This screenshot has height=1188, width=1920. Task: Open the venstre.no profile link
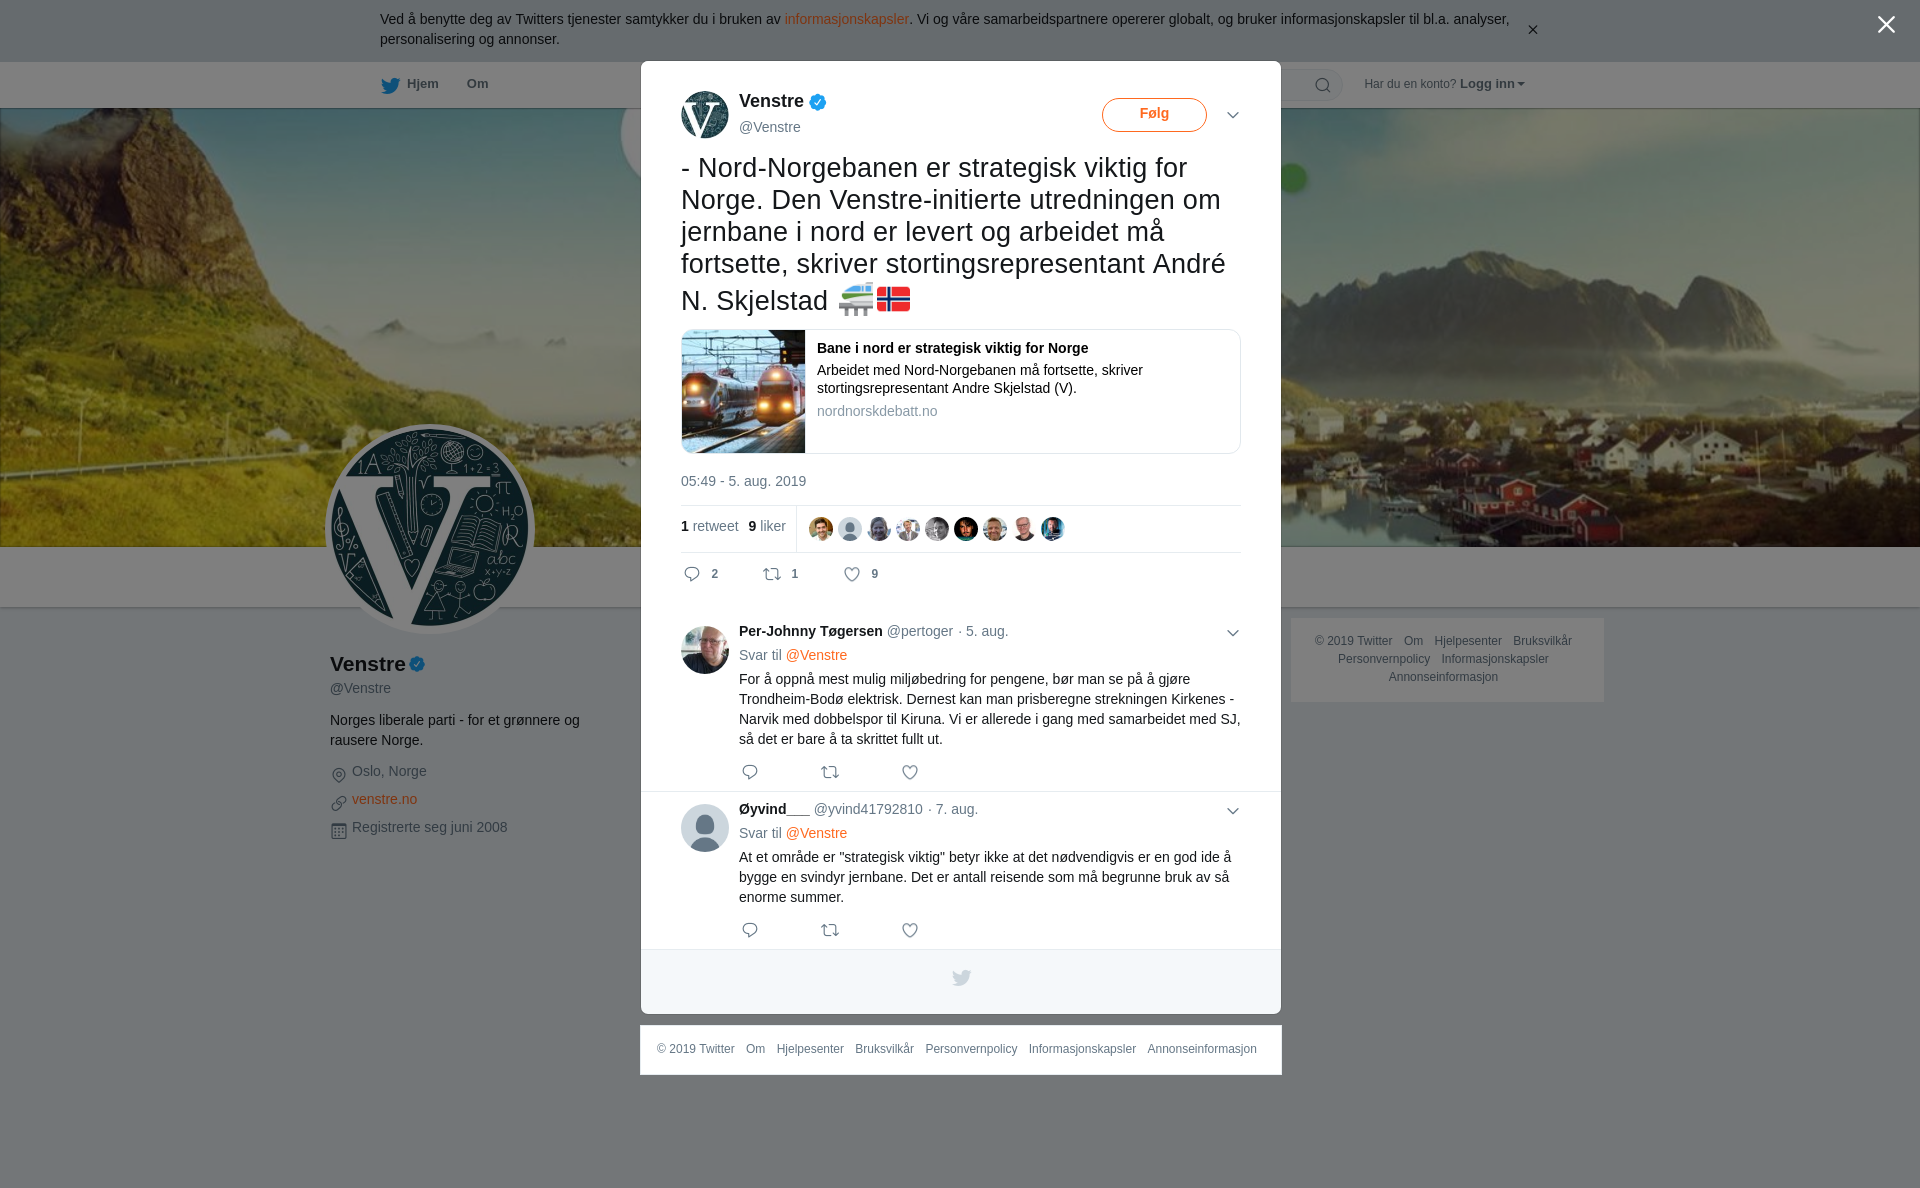pyautogui.click(x=384, y=799)
